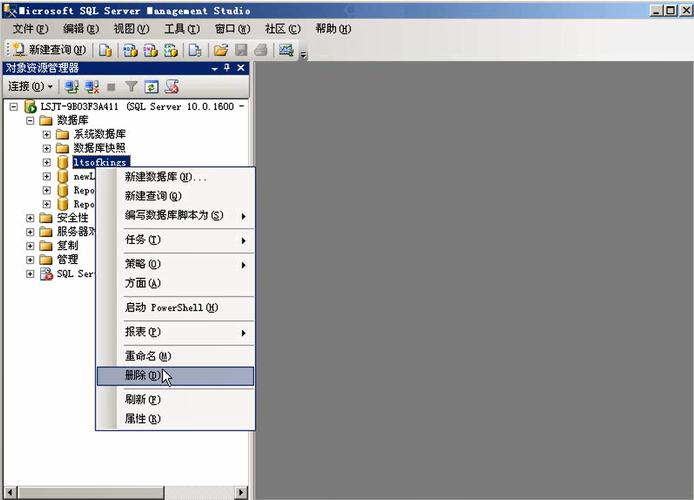Click the New Query (新建查询) toolbar button
Viewport: 694px width, 500px height.
[49, 50]
